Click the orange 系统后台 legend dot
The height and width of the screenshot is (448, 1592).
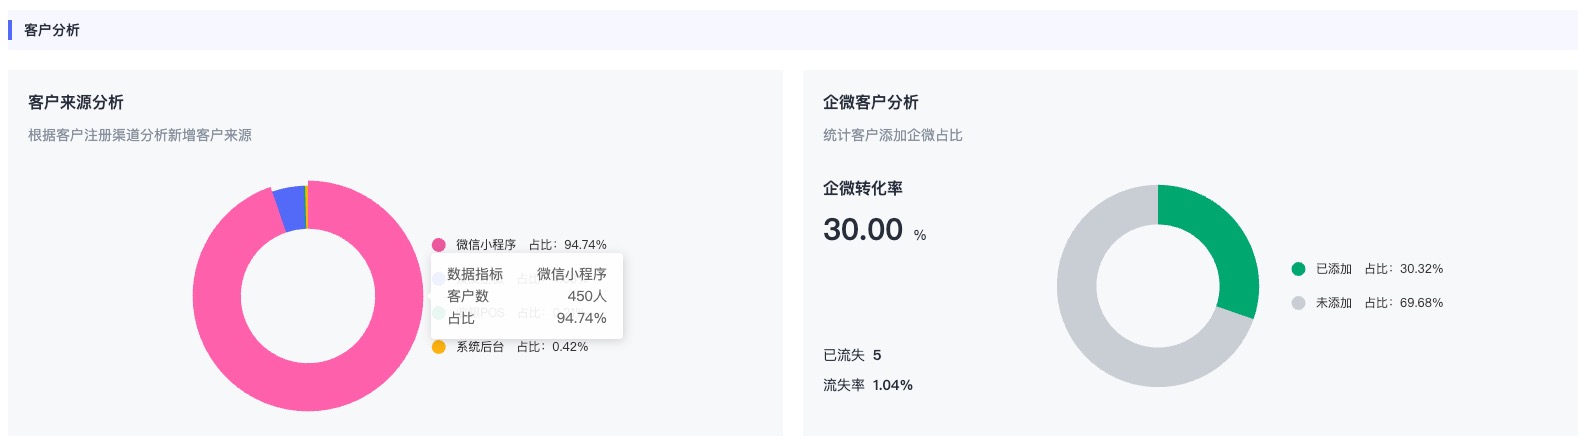(438, 347)
